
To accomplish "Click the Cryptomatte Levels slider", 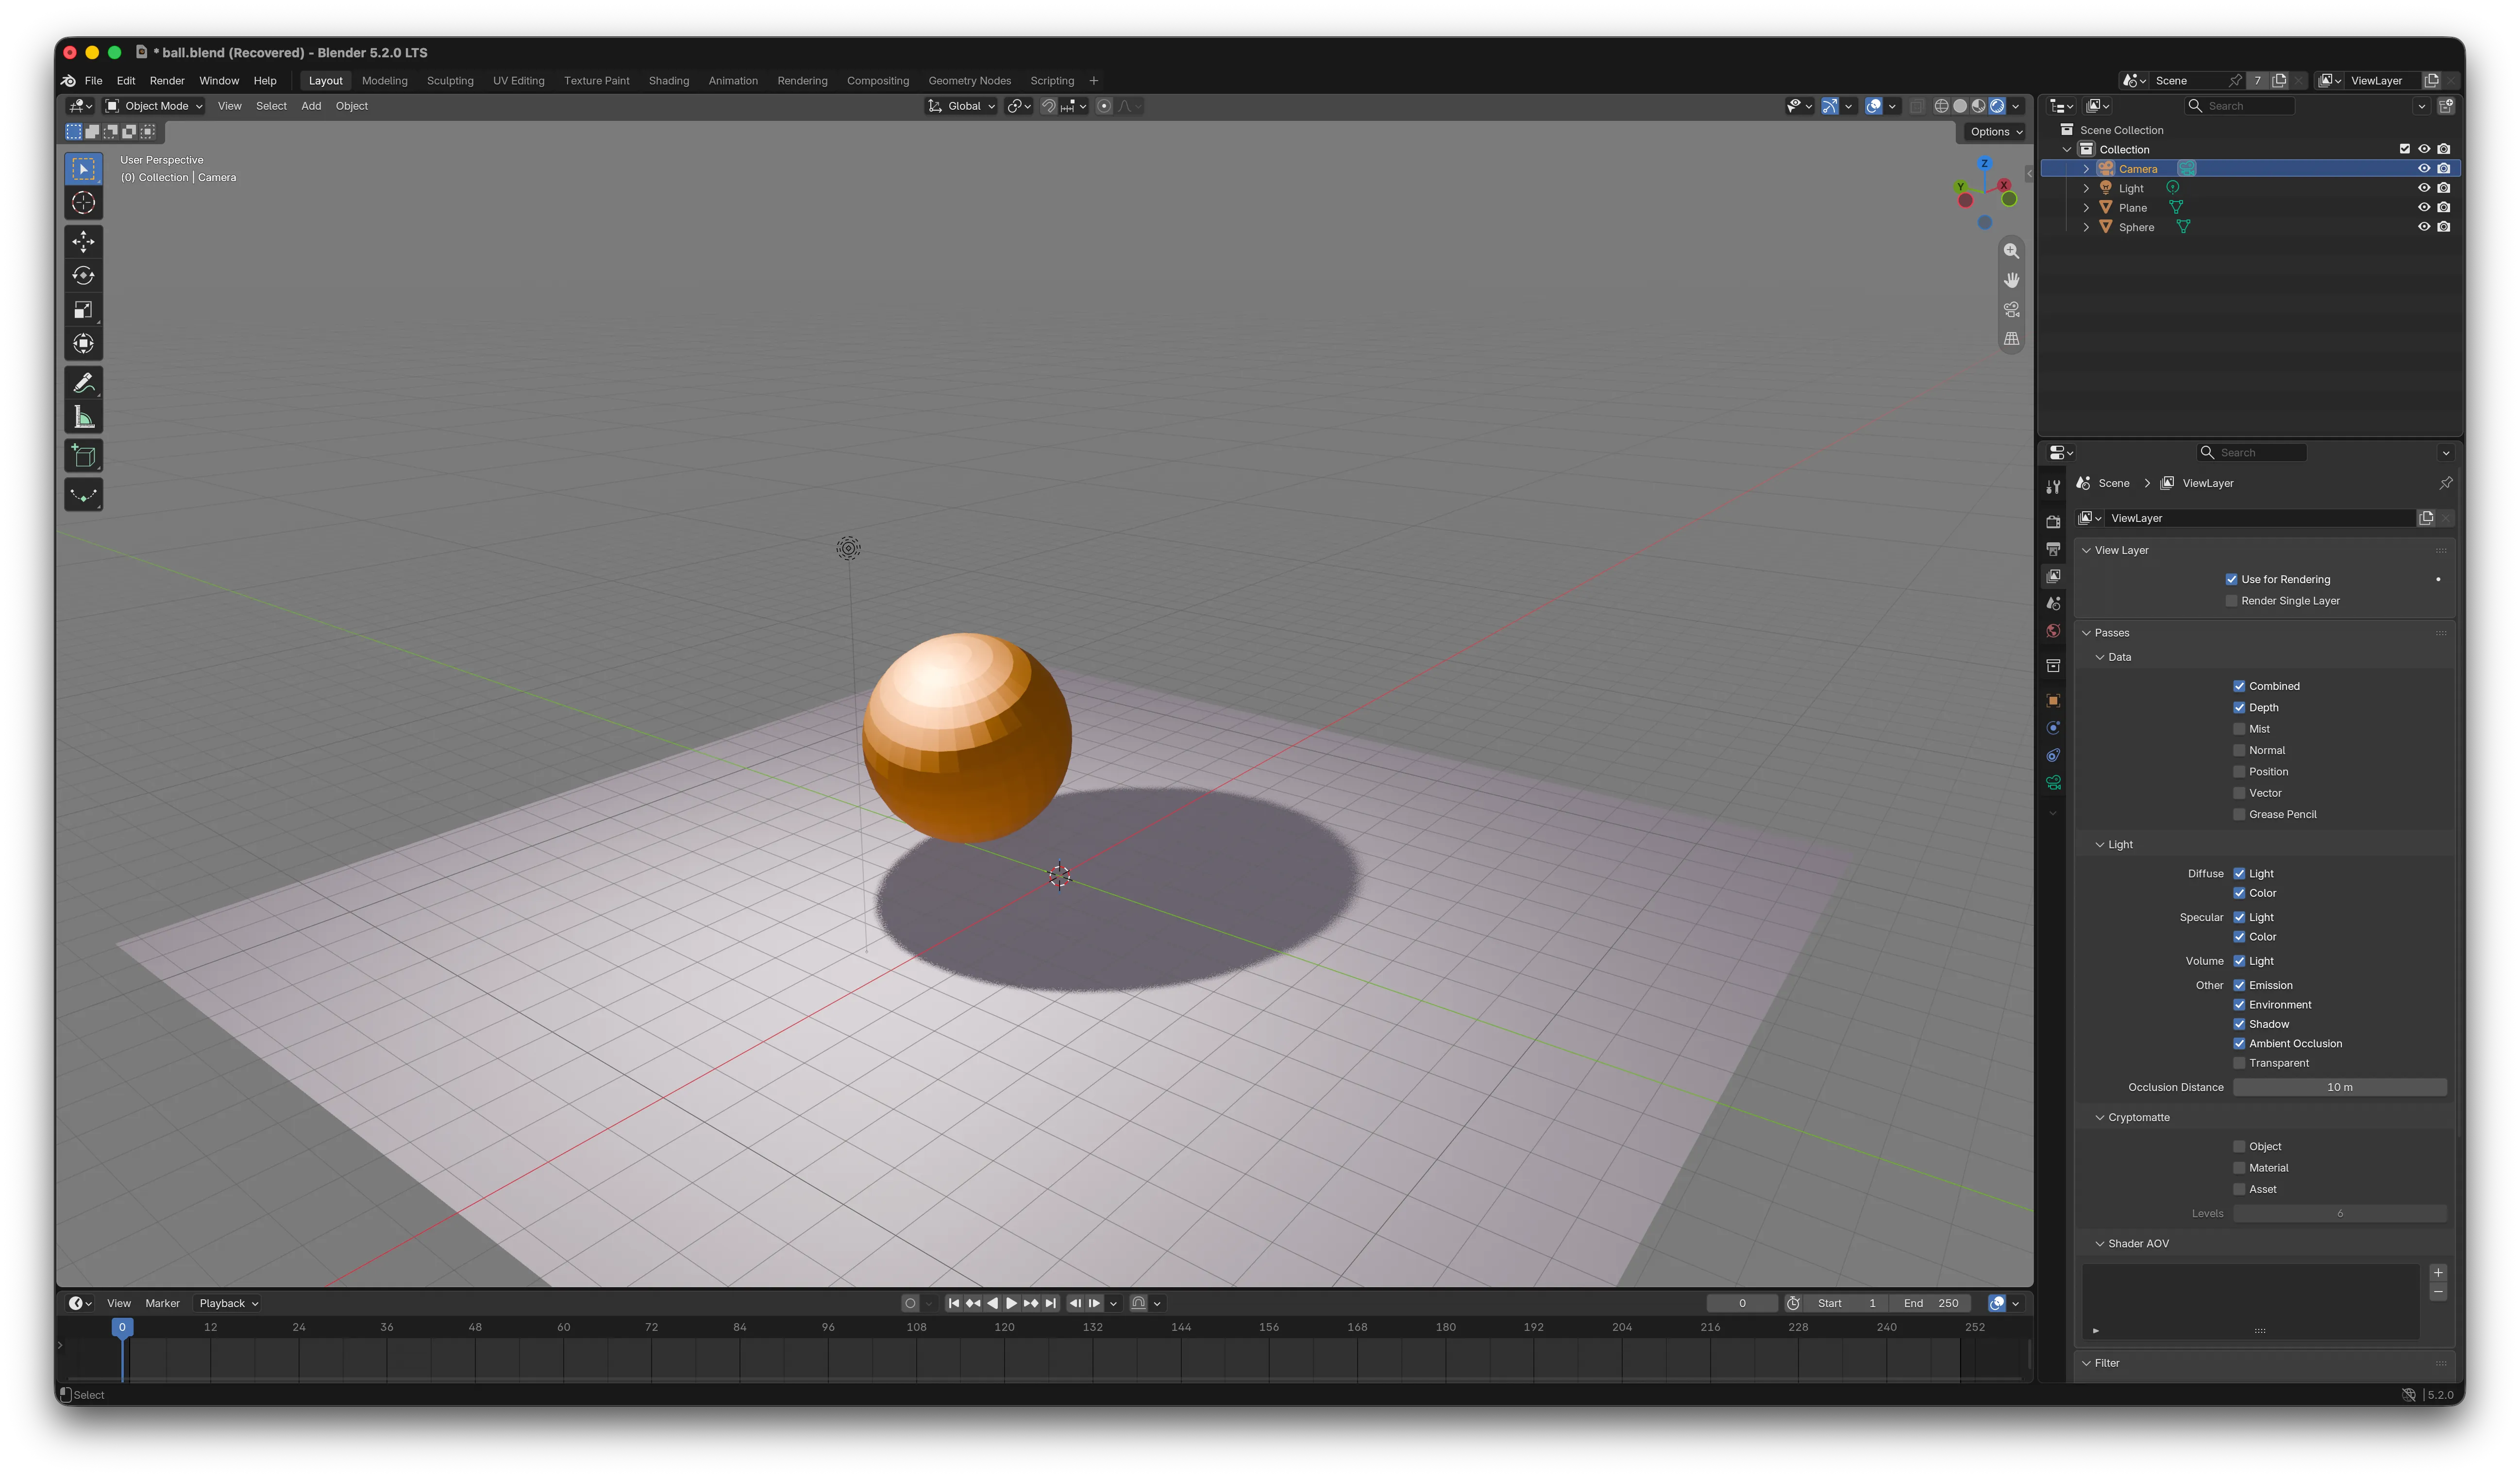I will coord(2339,1214).
